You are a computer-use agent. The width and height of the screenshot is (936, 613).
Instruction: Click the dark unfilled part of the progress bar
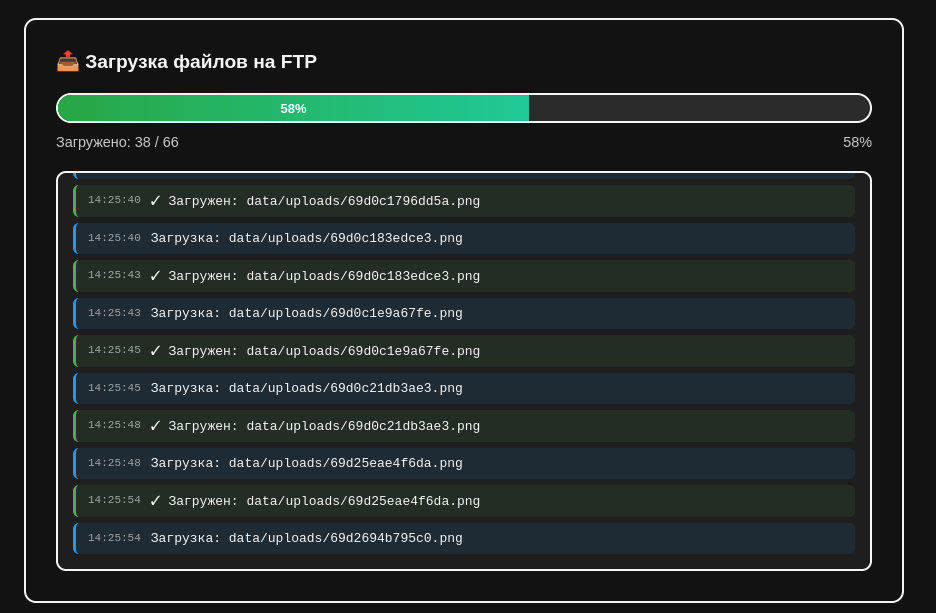coord(698,108)
